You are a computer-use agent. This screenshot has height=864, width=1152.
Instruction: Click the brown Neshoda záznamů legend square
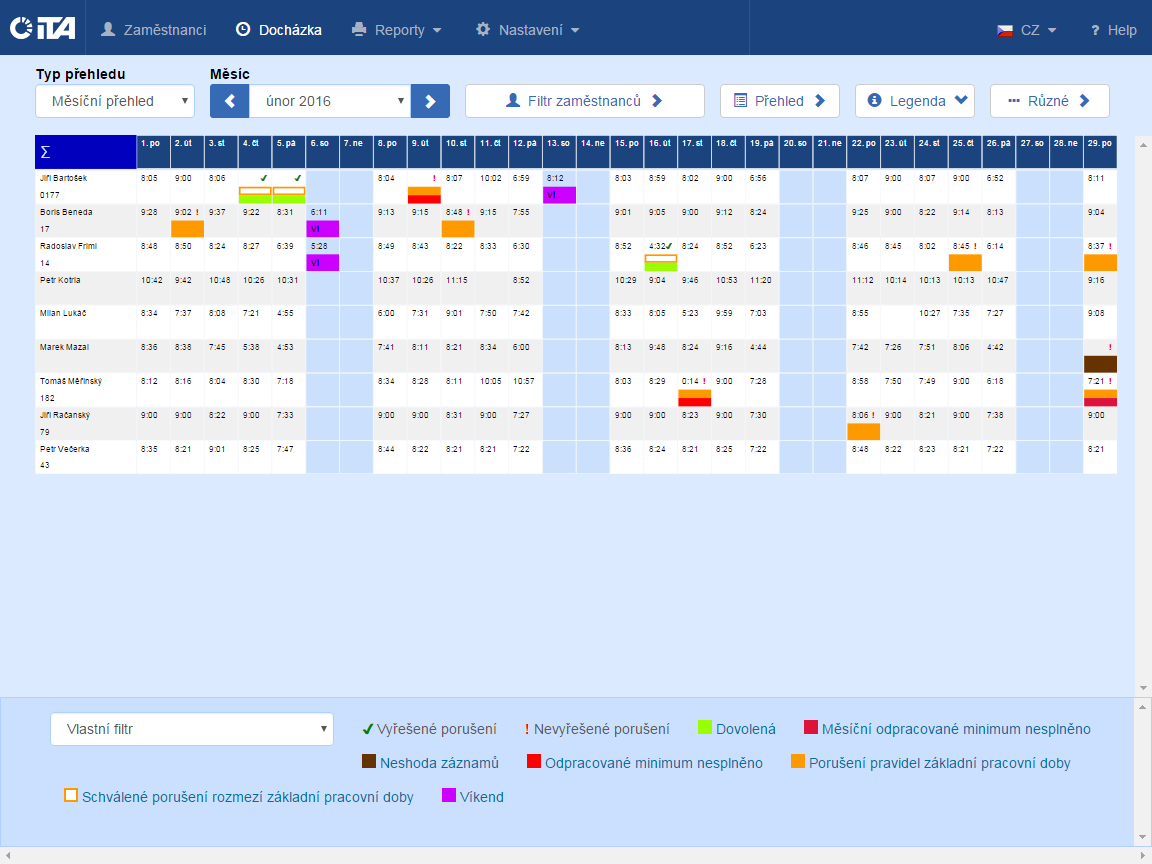(368, 762)
